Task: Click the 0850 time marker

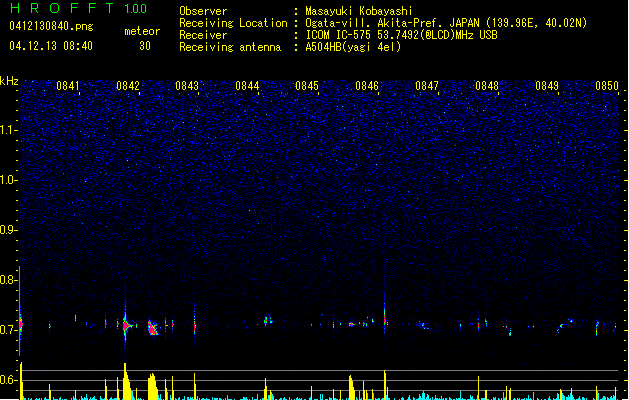Action: pos(607,86)
